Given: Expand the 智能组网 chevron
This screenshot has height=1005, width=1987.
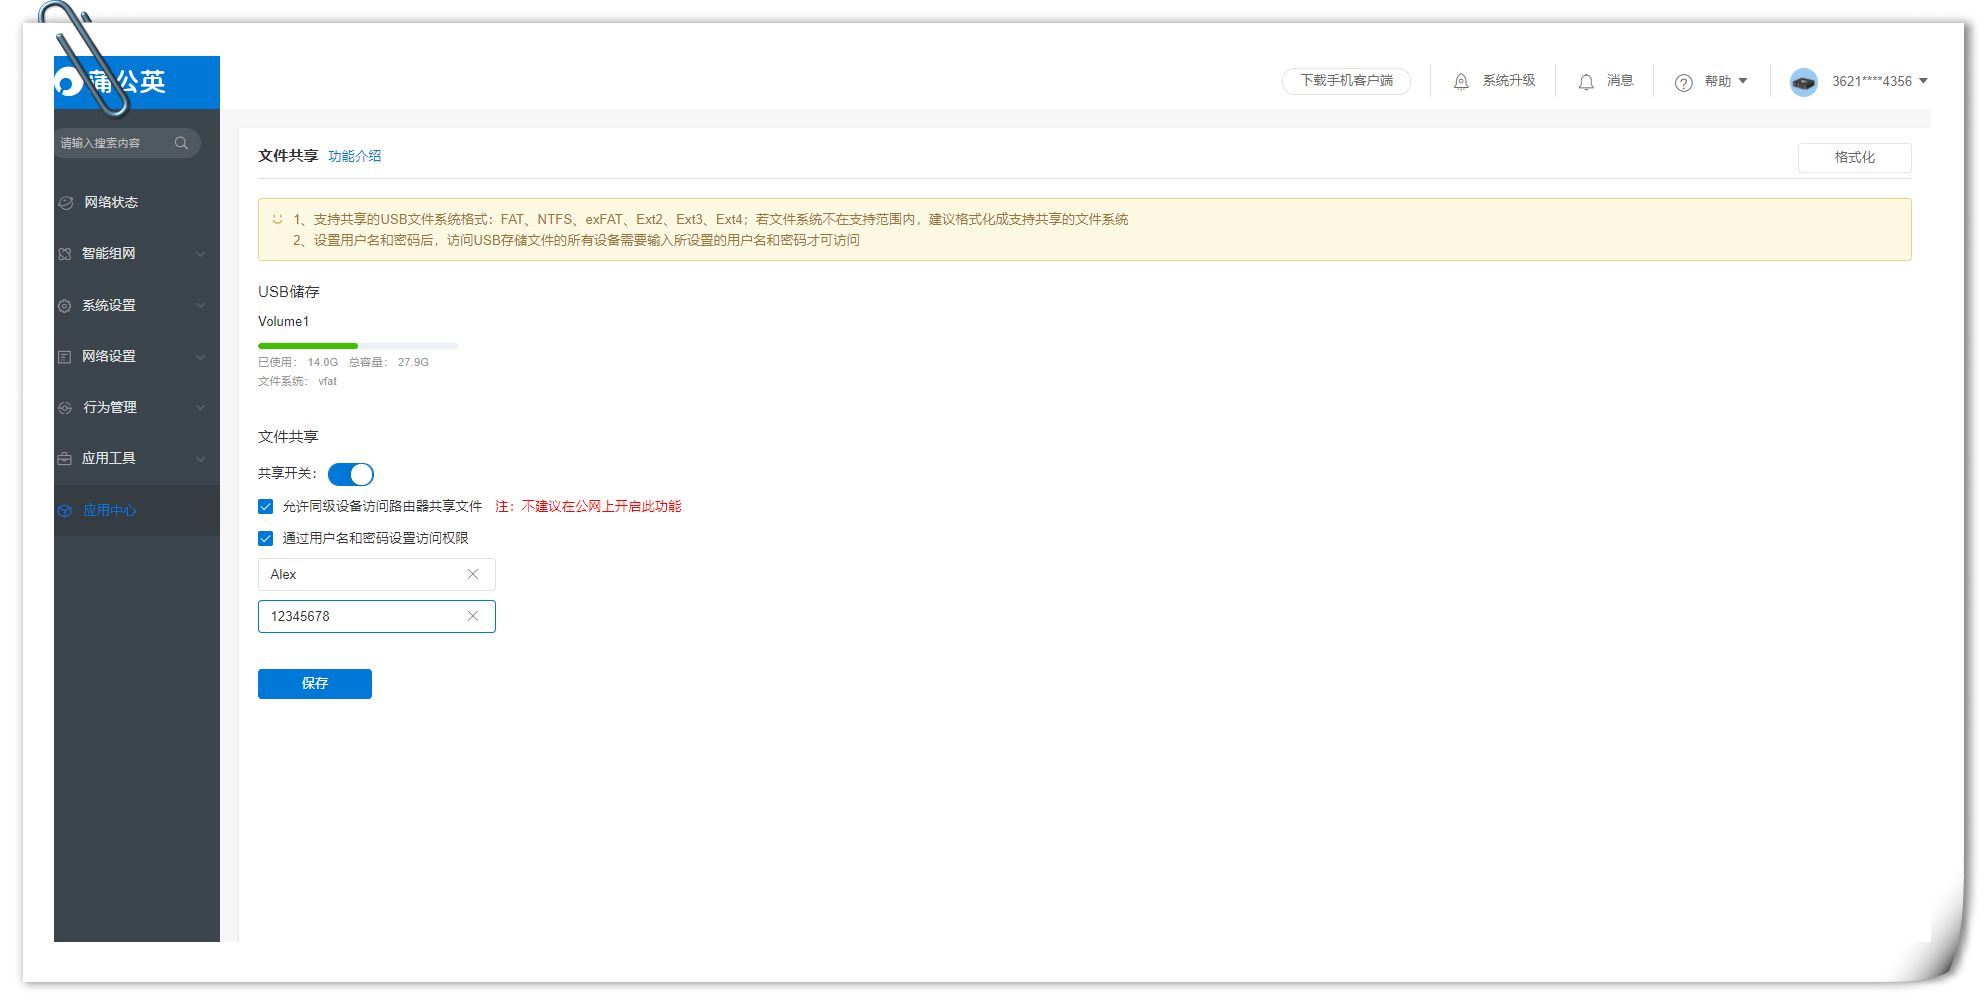Looking at the screenshot, I should click(x=200, y=254).
